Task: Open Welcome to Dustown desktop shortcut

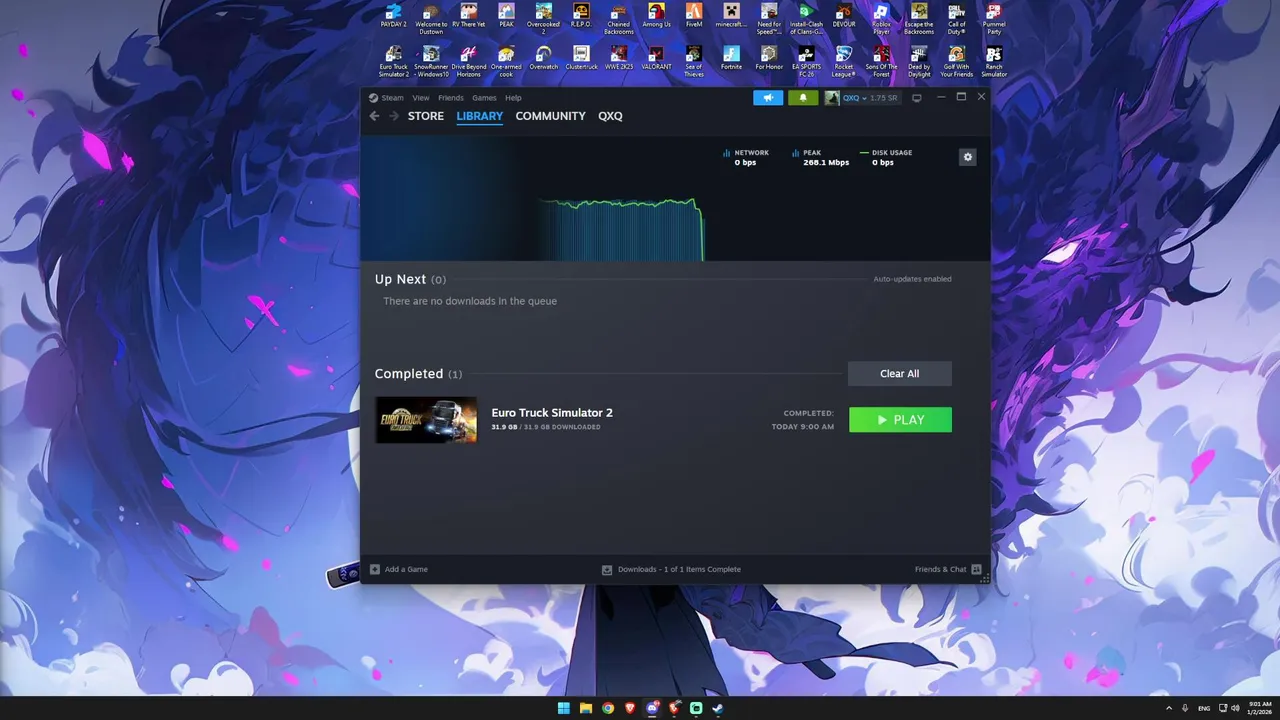Action: [431, 19]
